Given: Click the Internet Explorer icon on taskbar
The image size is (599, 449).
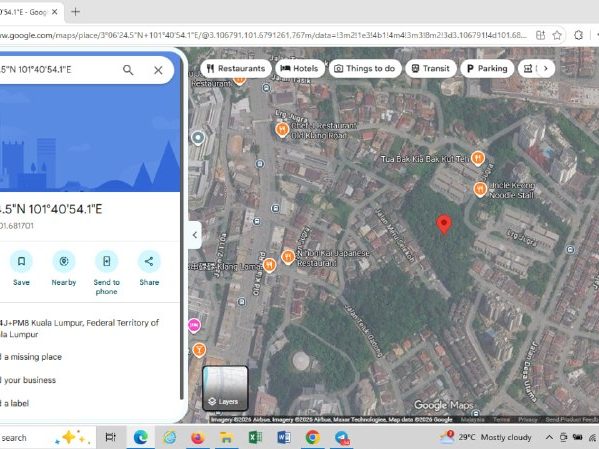Looking at the screenshot, I should pyautogui.click(x=170, y=437).
